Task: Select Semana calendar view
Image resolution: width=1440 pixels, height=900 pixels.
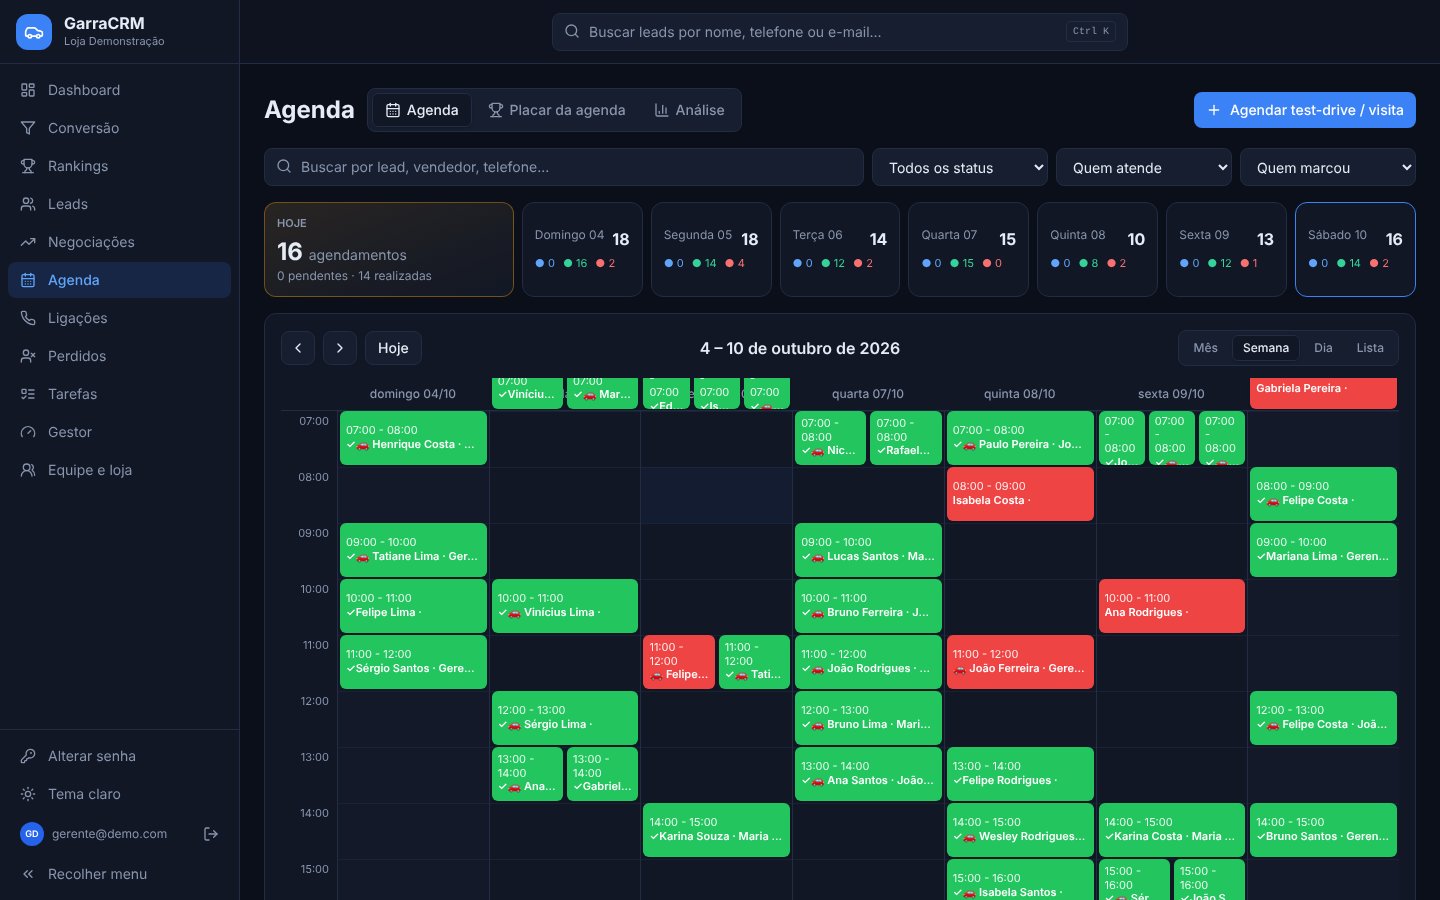Action: point(1265,348)
